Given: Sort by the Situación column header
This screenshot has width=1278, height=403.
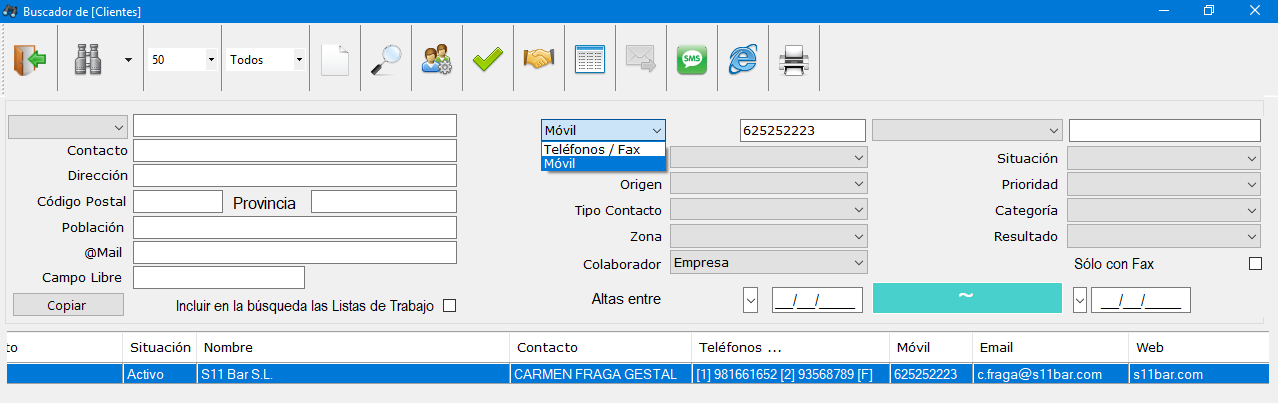Looking at the screenshot, I should click(160, 347).
